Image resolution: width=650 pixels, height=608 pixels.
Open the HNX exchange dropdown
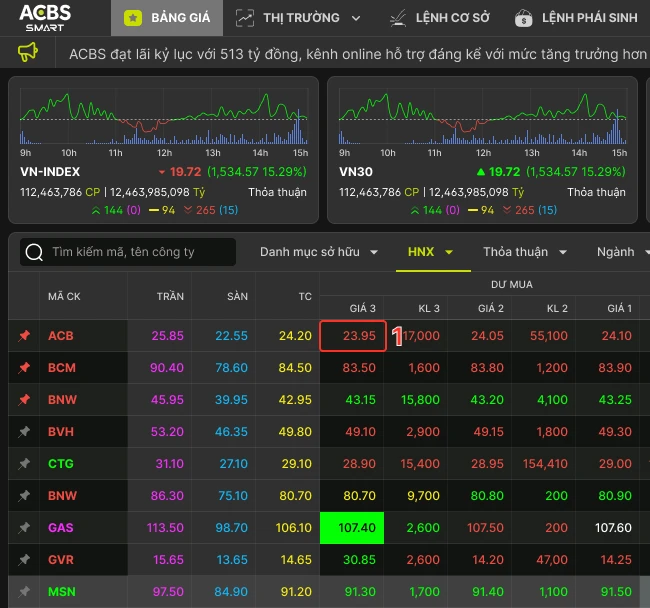pos(430,252)
